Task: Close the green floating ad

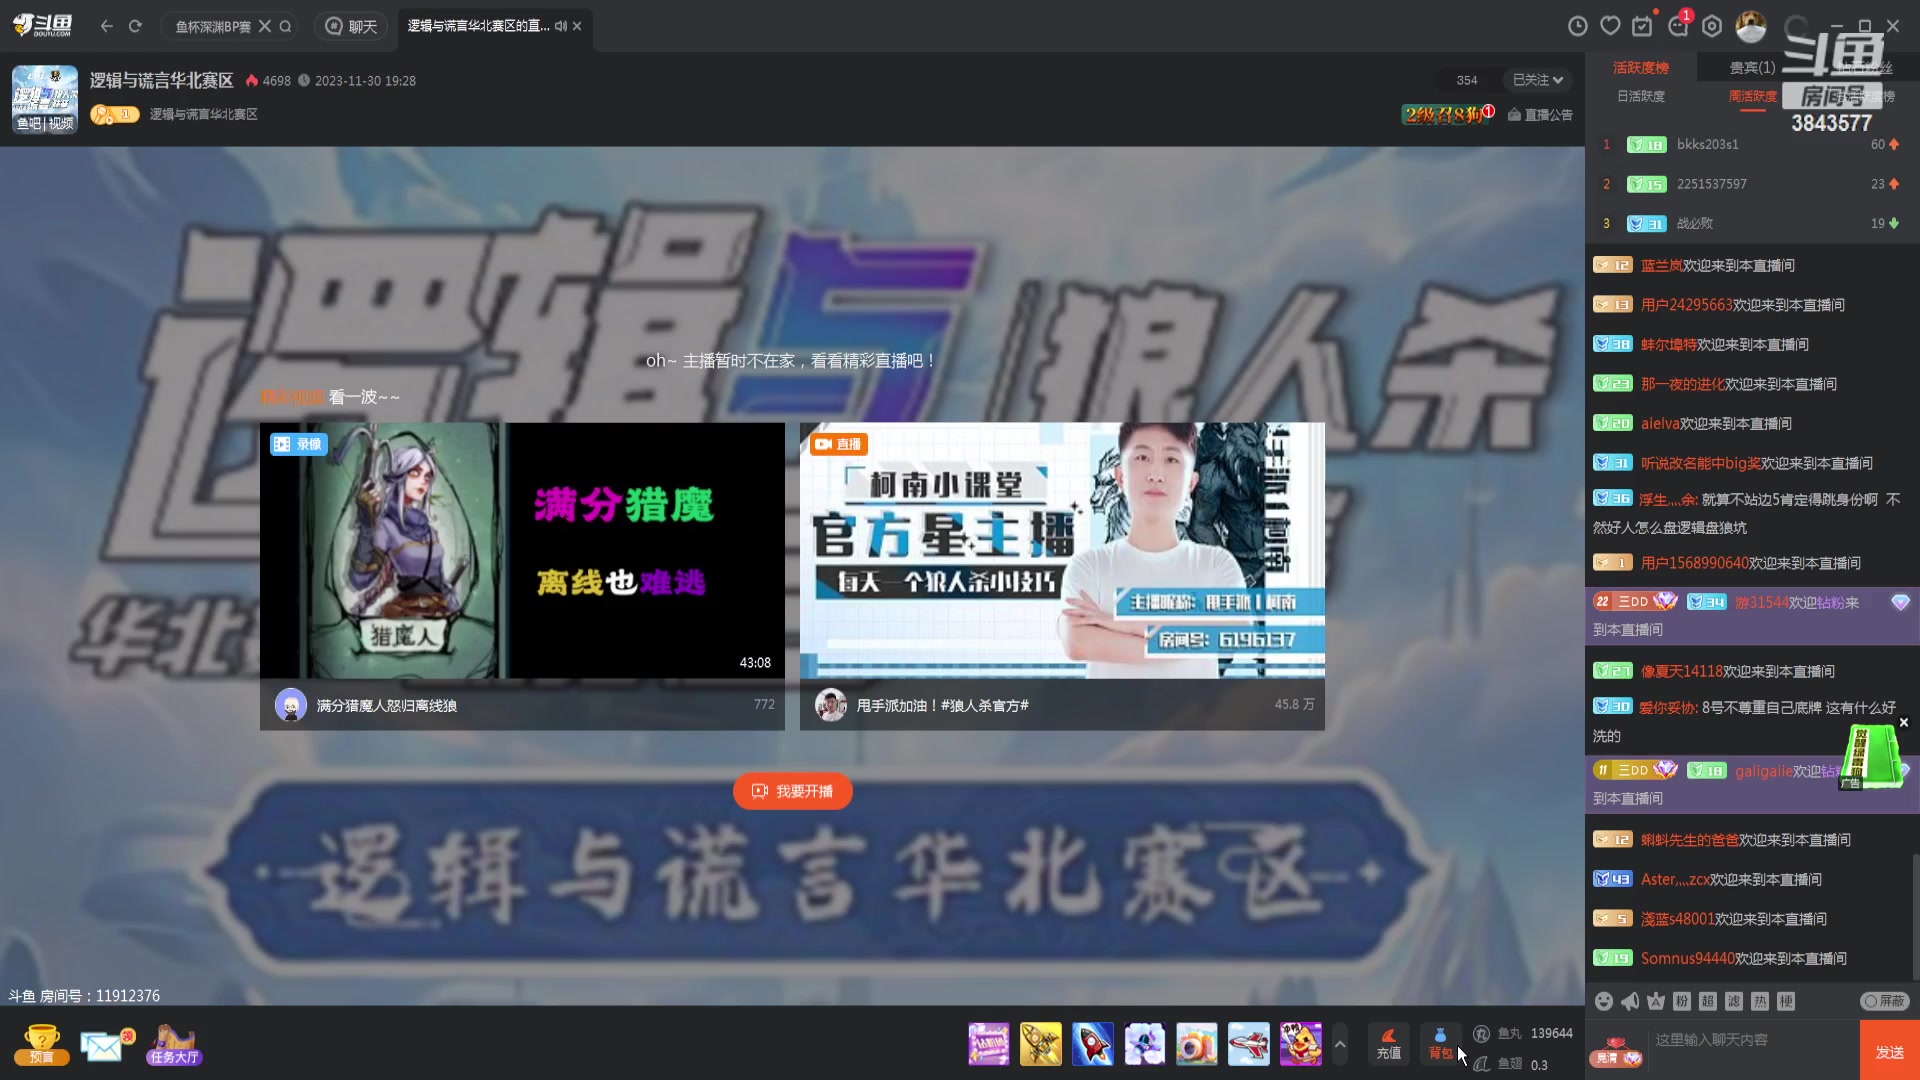Action: tap(1904, 722)
